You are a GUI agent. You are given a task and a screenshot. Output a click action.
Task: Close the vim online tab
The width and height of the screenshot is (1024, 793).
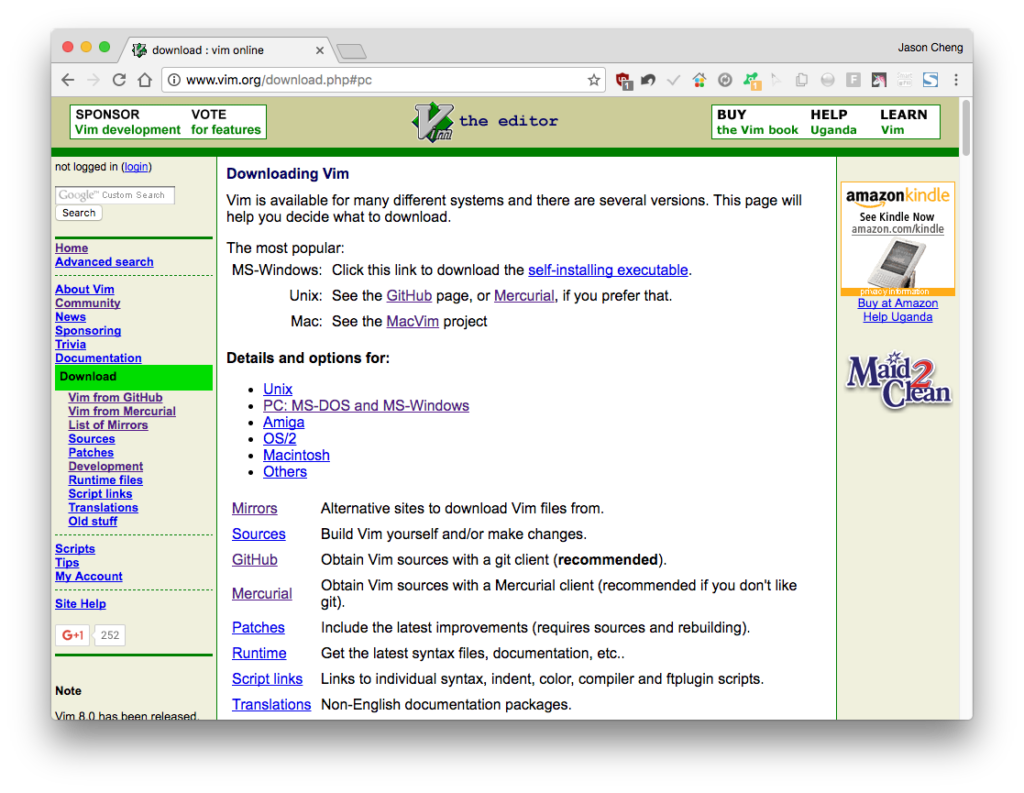click(x=319, y=50)
